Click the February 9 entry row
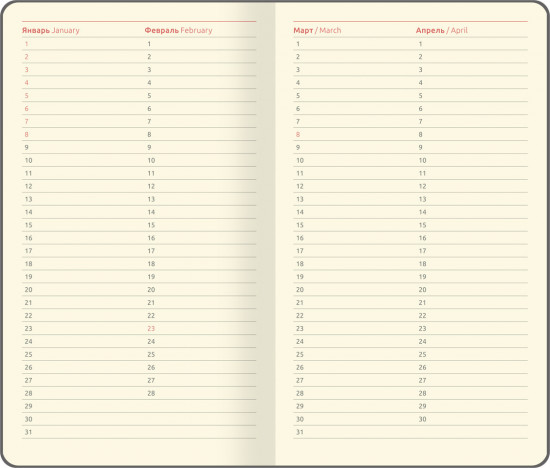The image size is (550, 468). [x=200, y=147]
